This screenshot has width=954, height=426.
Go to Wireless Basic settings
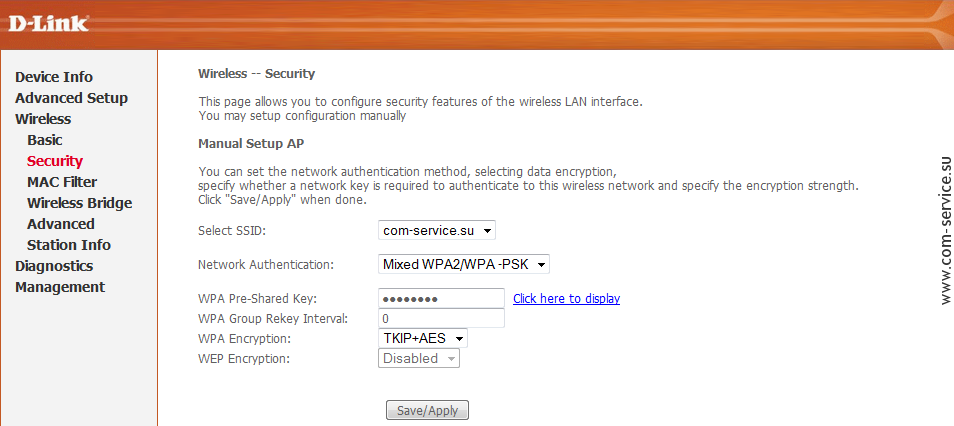pos(44,140)
